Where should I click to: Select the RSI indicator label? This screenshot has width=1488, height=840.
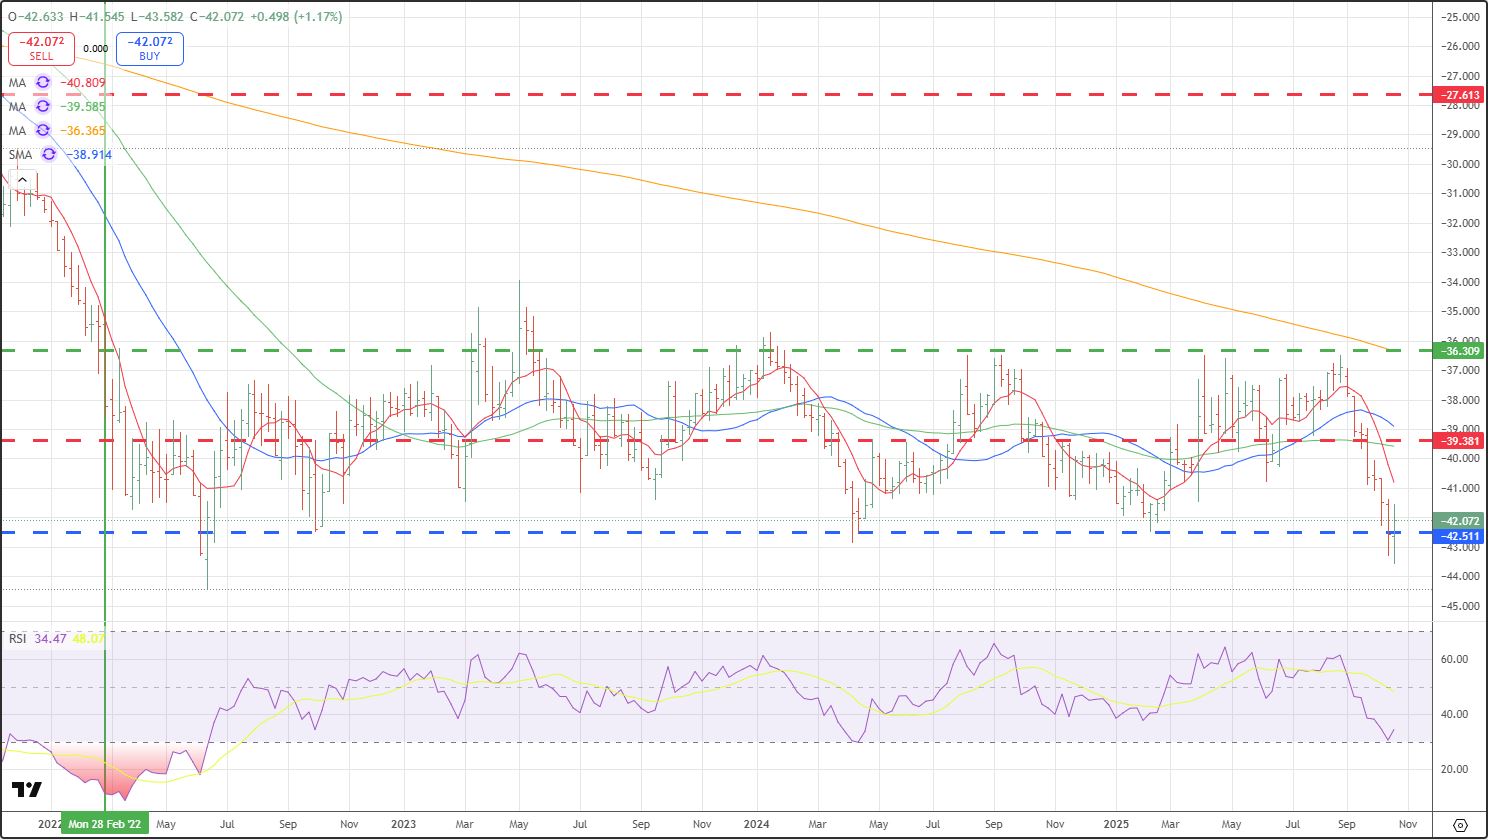tap(18, 638)
